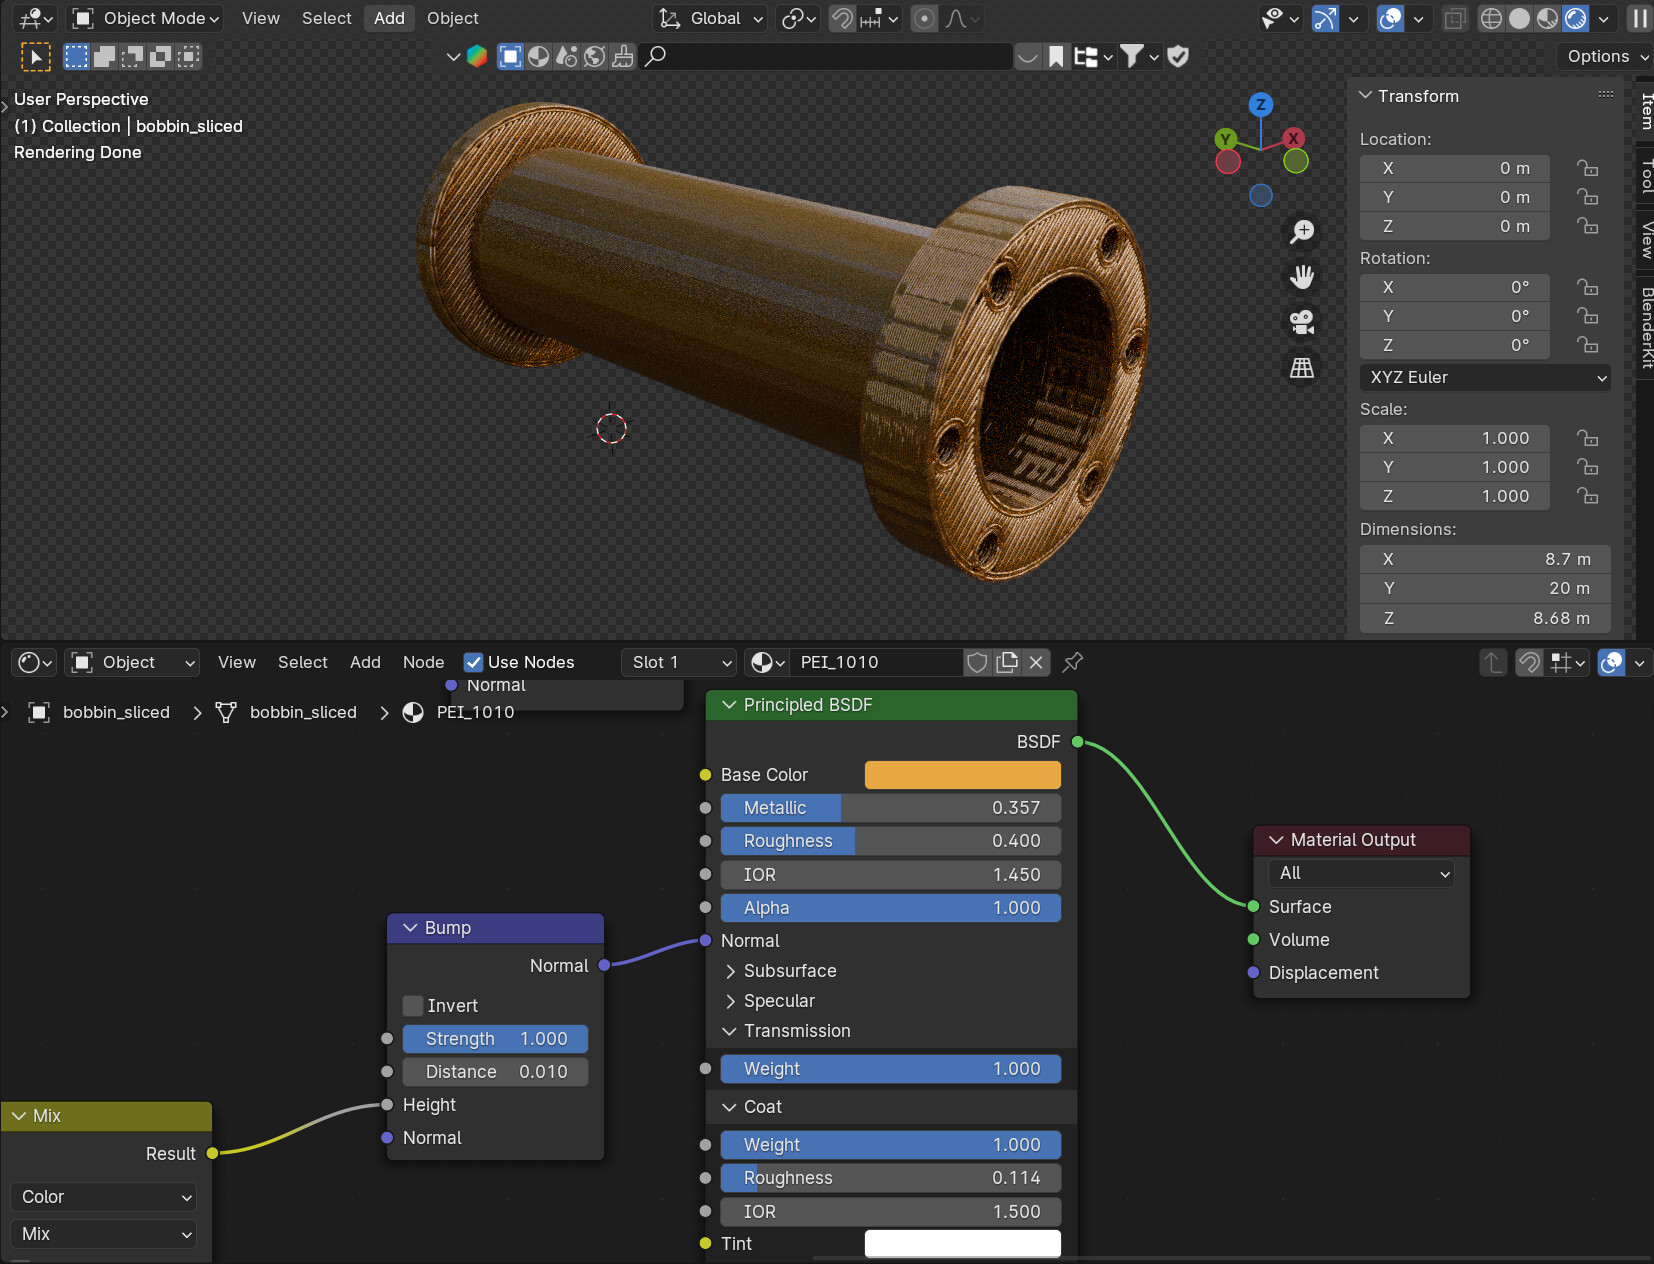Unlink the PEI_1010 material

1036,662
